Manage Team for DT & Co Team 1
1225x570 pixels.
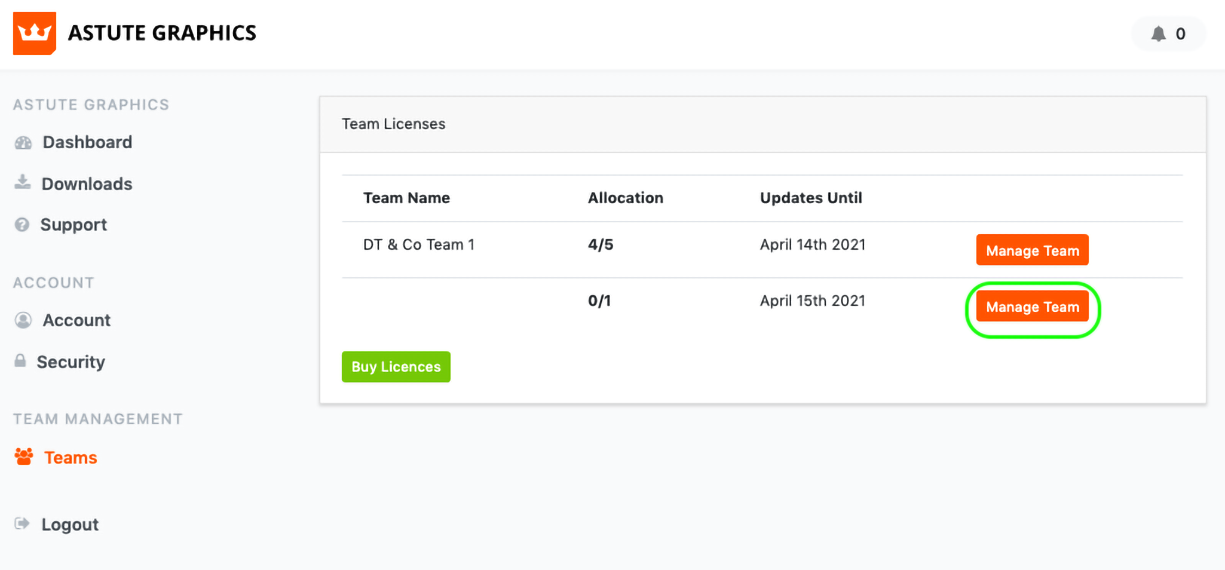(1032, 251)
